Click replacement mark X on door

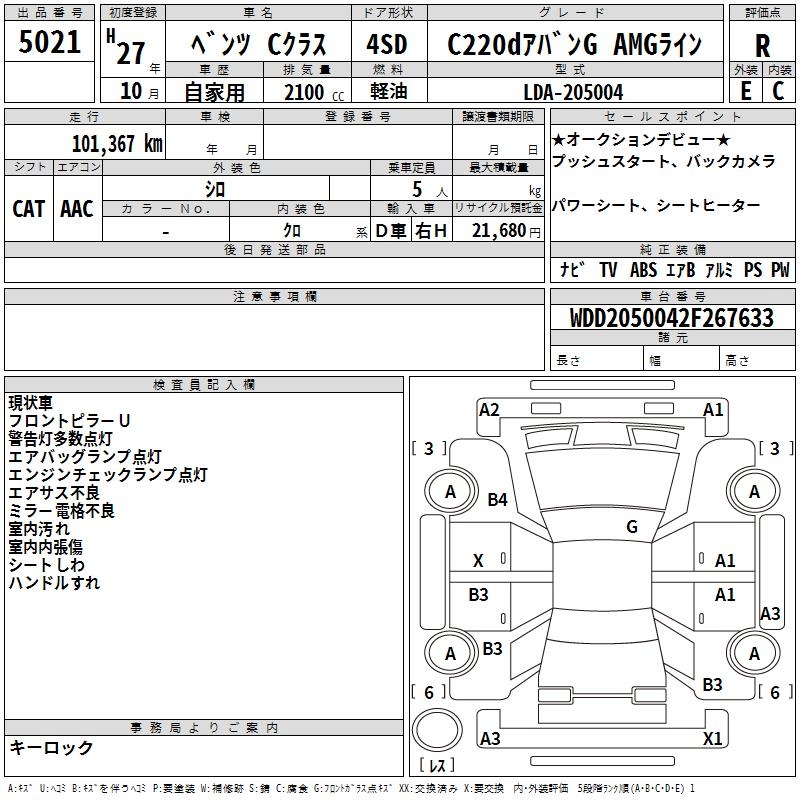click(x=478, y=561)
